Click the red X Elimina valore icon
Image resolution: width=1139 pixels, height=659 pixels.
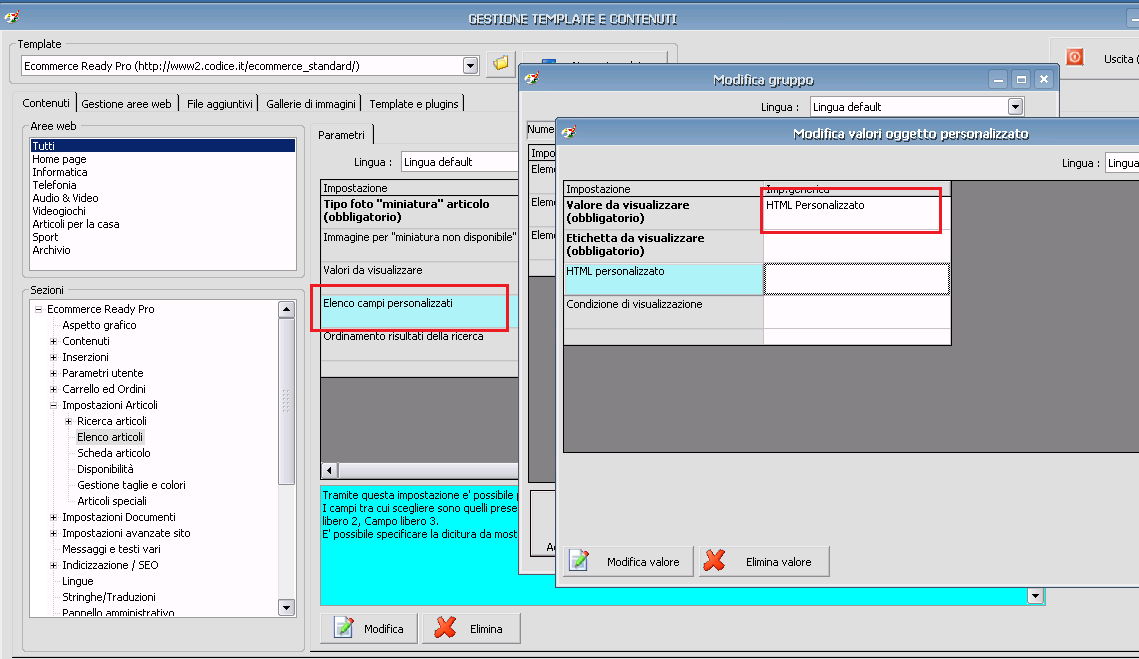(x=714, y=560)
